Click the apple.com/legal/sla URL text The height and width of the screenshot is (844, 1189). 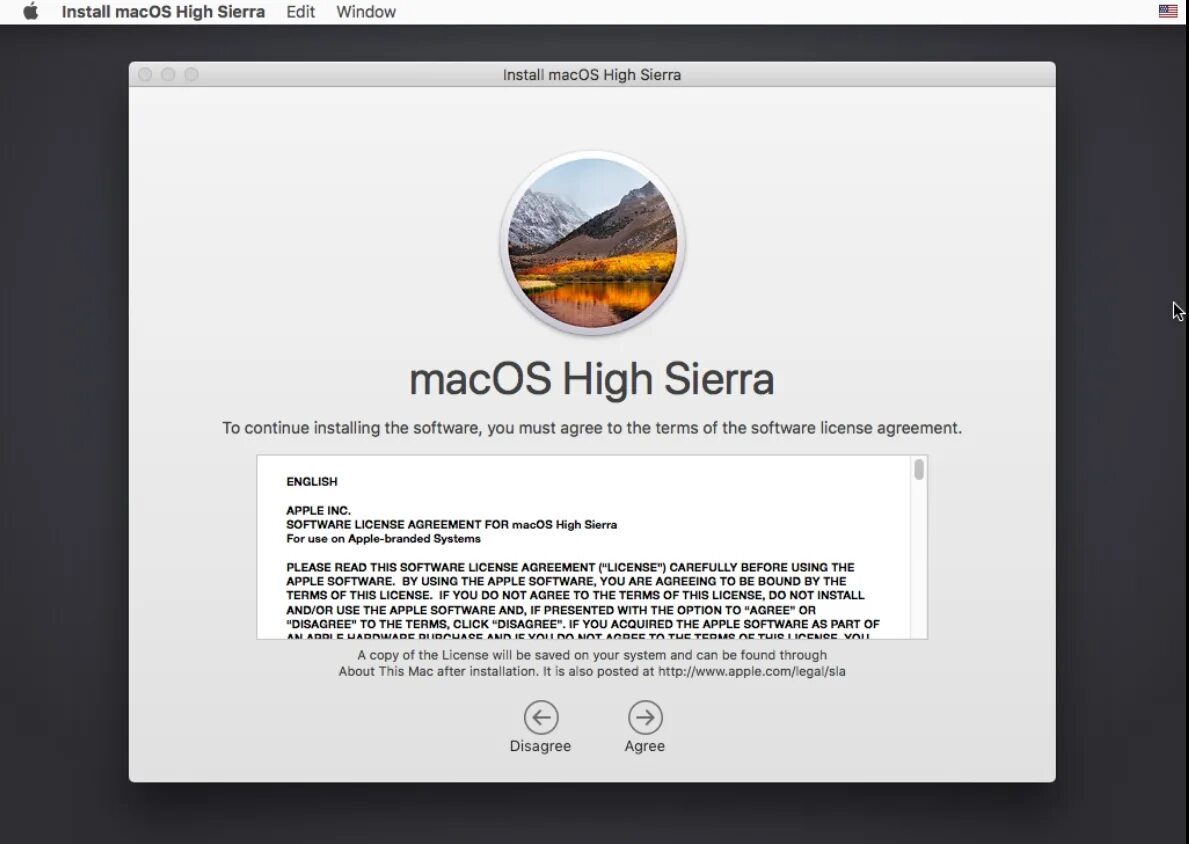click(751, 671)
